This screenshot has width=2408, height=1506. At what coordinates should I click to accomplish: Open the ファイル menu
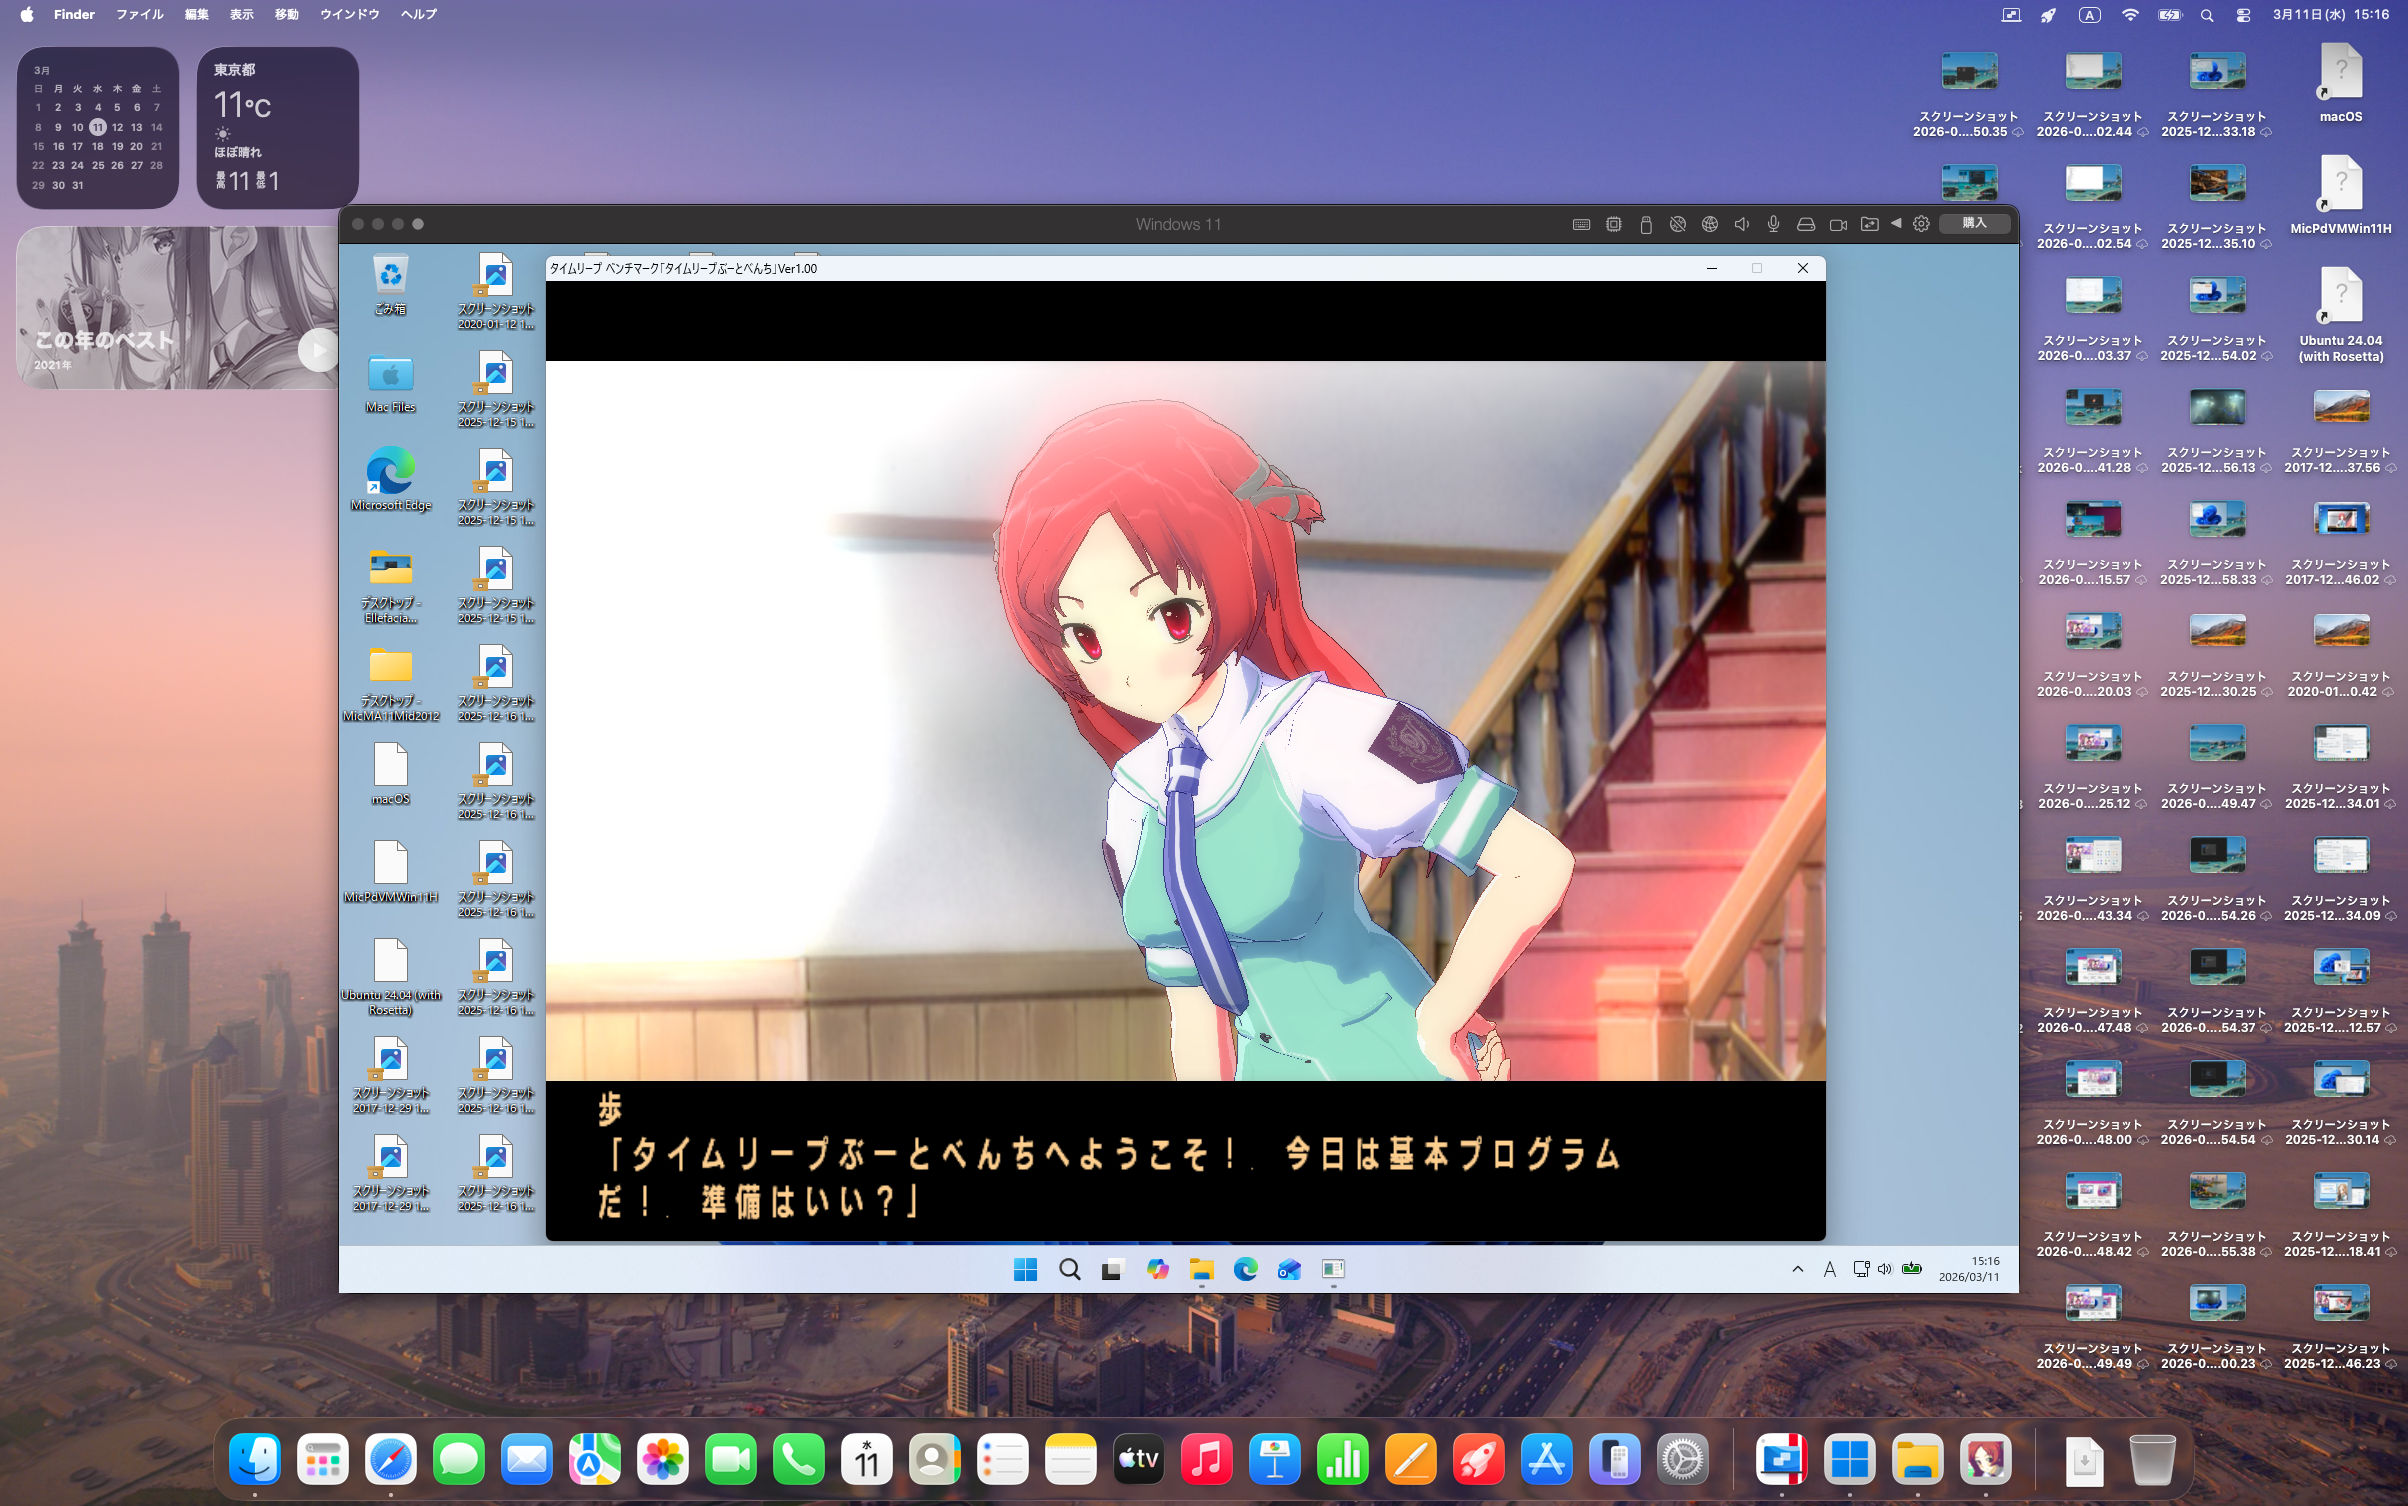(x=139, y=15)
